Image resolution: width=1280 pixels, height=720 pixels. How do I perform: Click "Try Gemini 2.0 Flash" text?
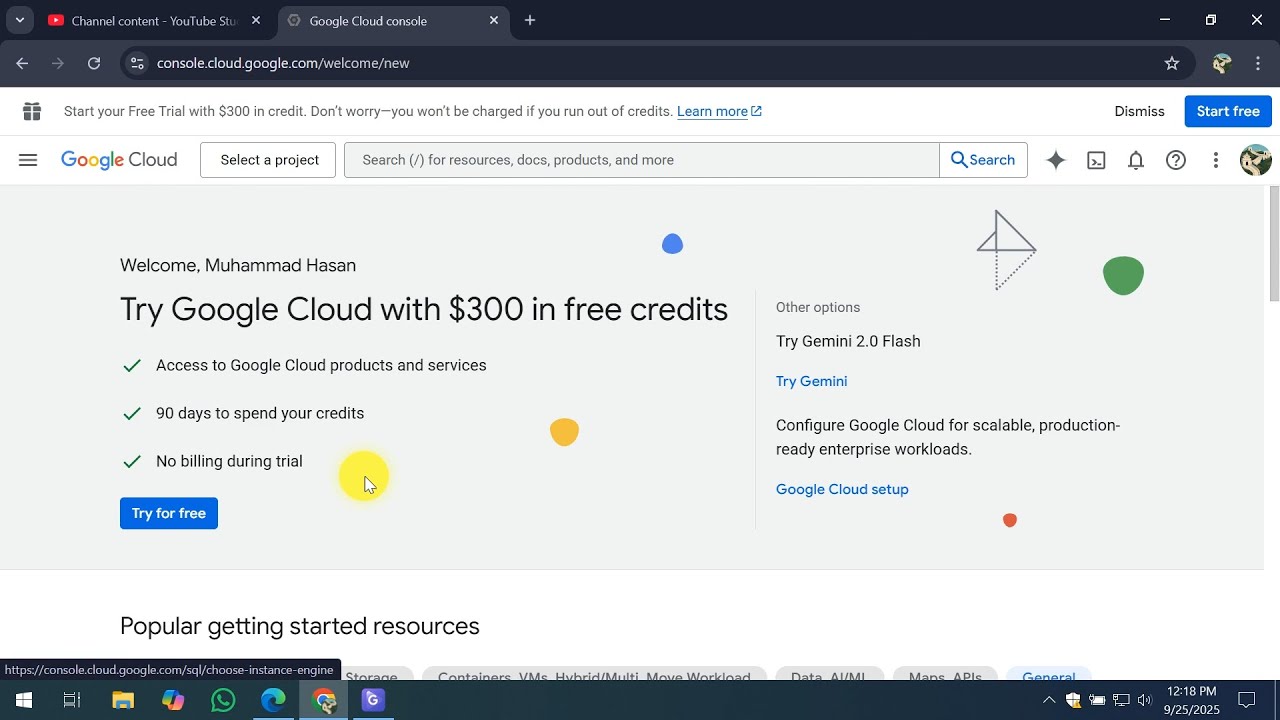(848, 341)
